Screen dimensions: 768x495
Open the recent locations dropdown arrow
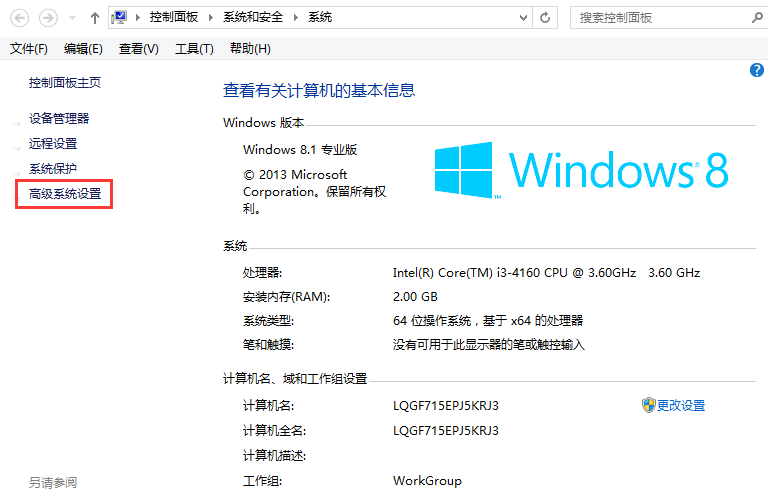[x=73, y=18]
